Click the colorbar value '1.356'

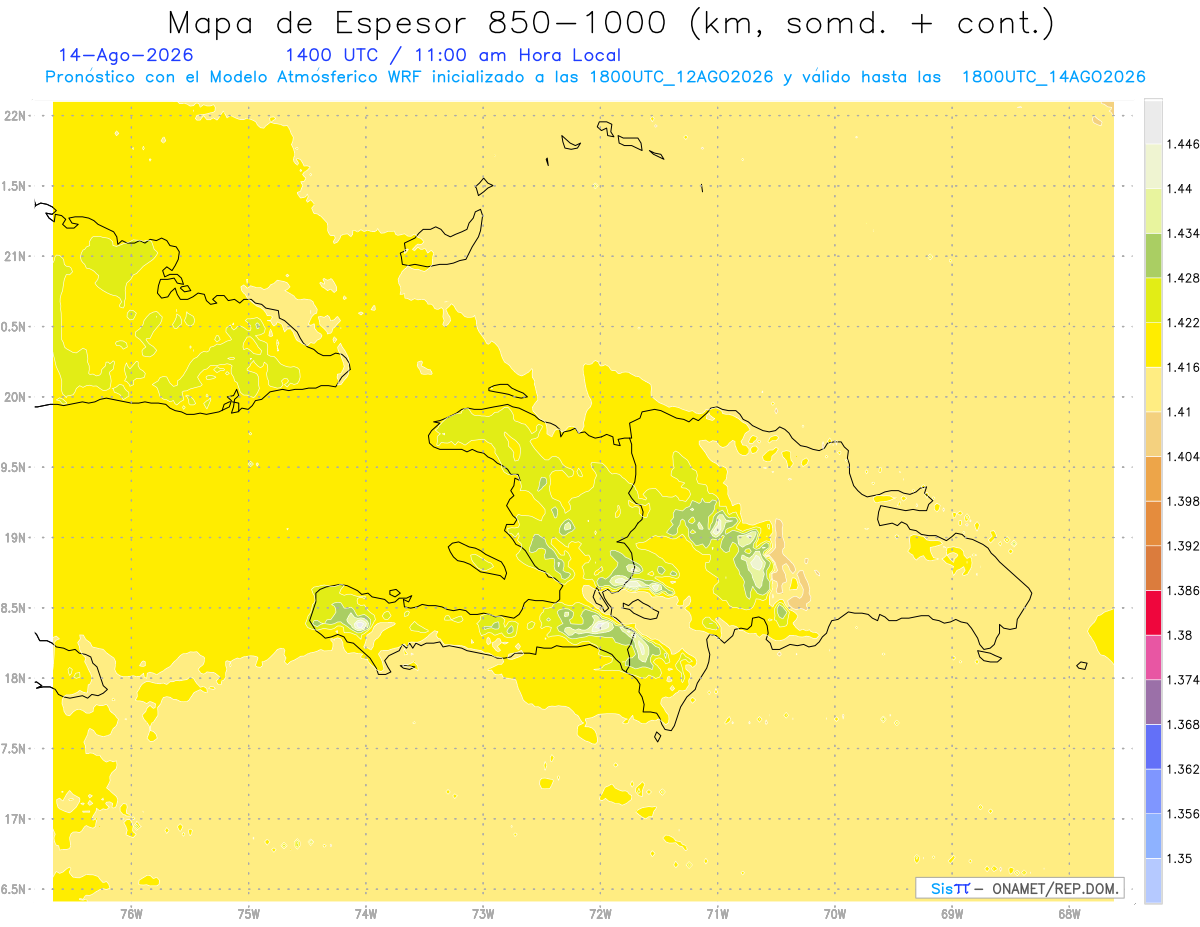pyautogui.click(x=1183, y=814)
